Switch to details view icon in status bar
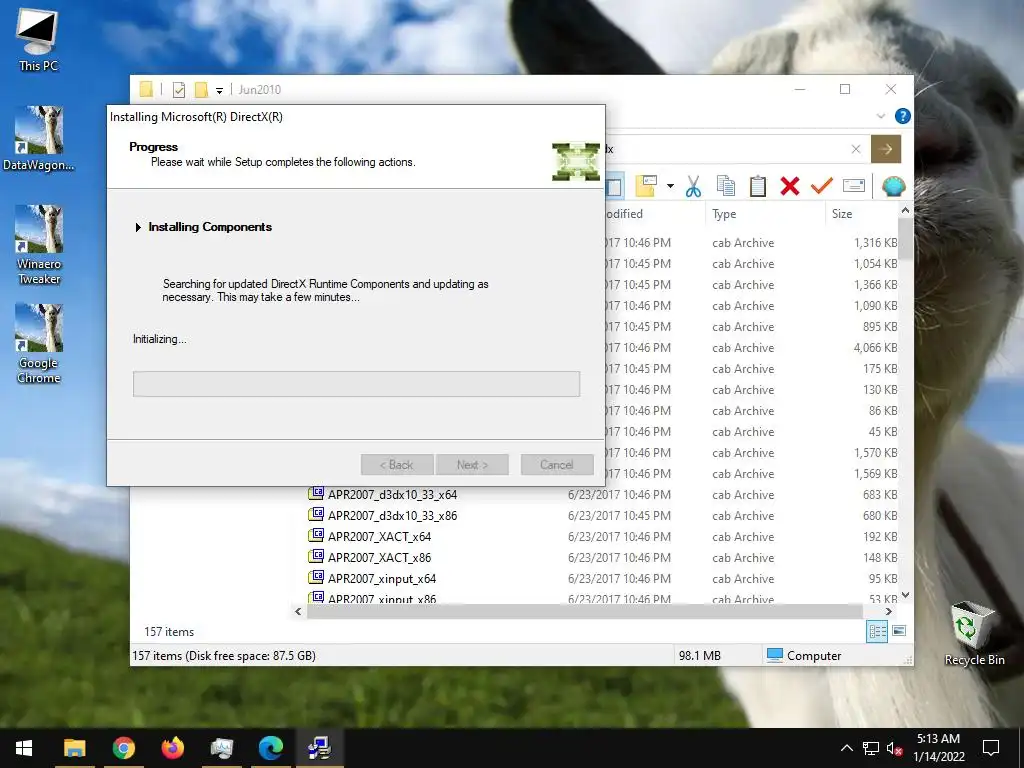 click(877, 631)
